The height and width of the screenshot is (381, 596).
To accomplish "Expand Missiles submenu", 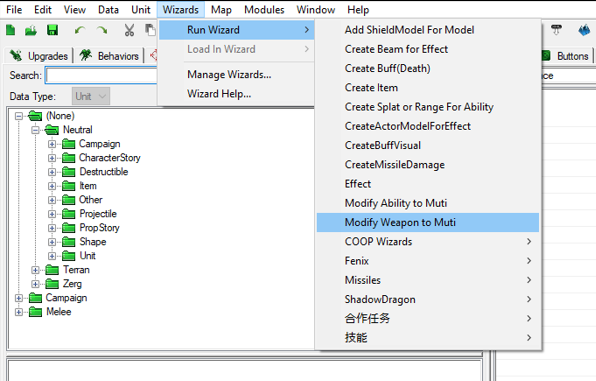I will tap(428, 280).
